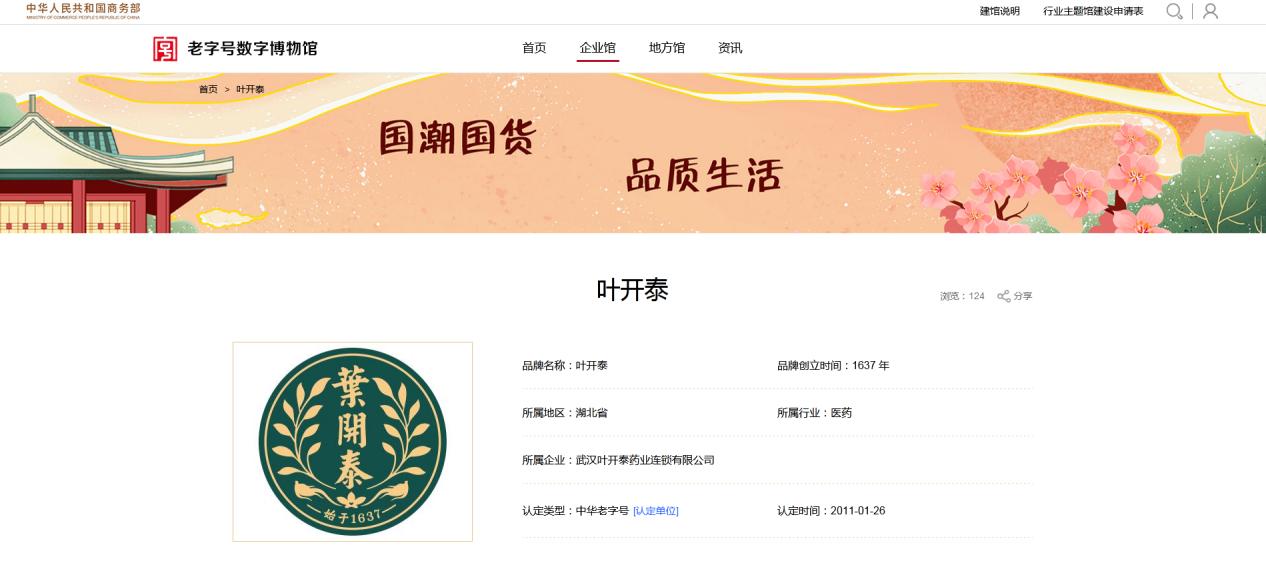
Task: Click 认定时间：2011-01-26 text
Action: tap(831, 511)
